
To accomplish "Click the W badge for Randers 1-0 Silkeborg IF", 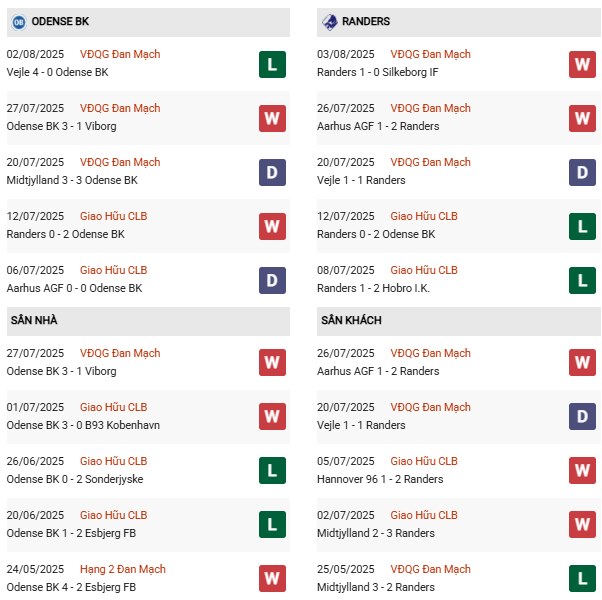I will pyautogui.click(x=582, y=64).
